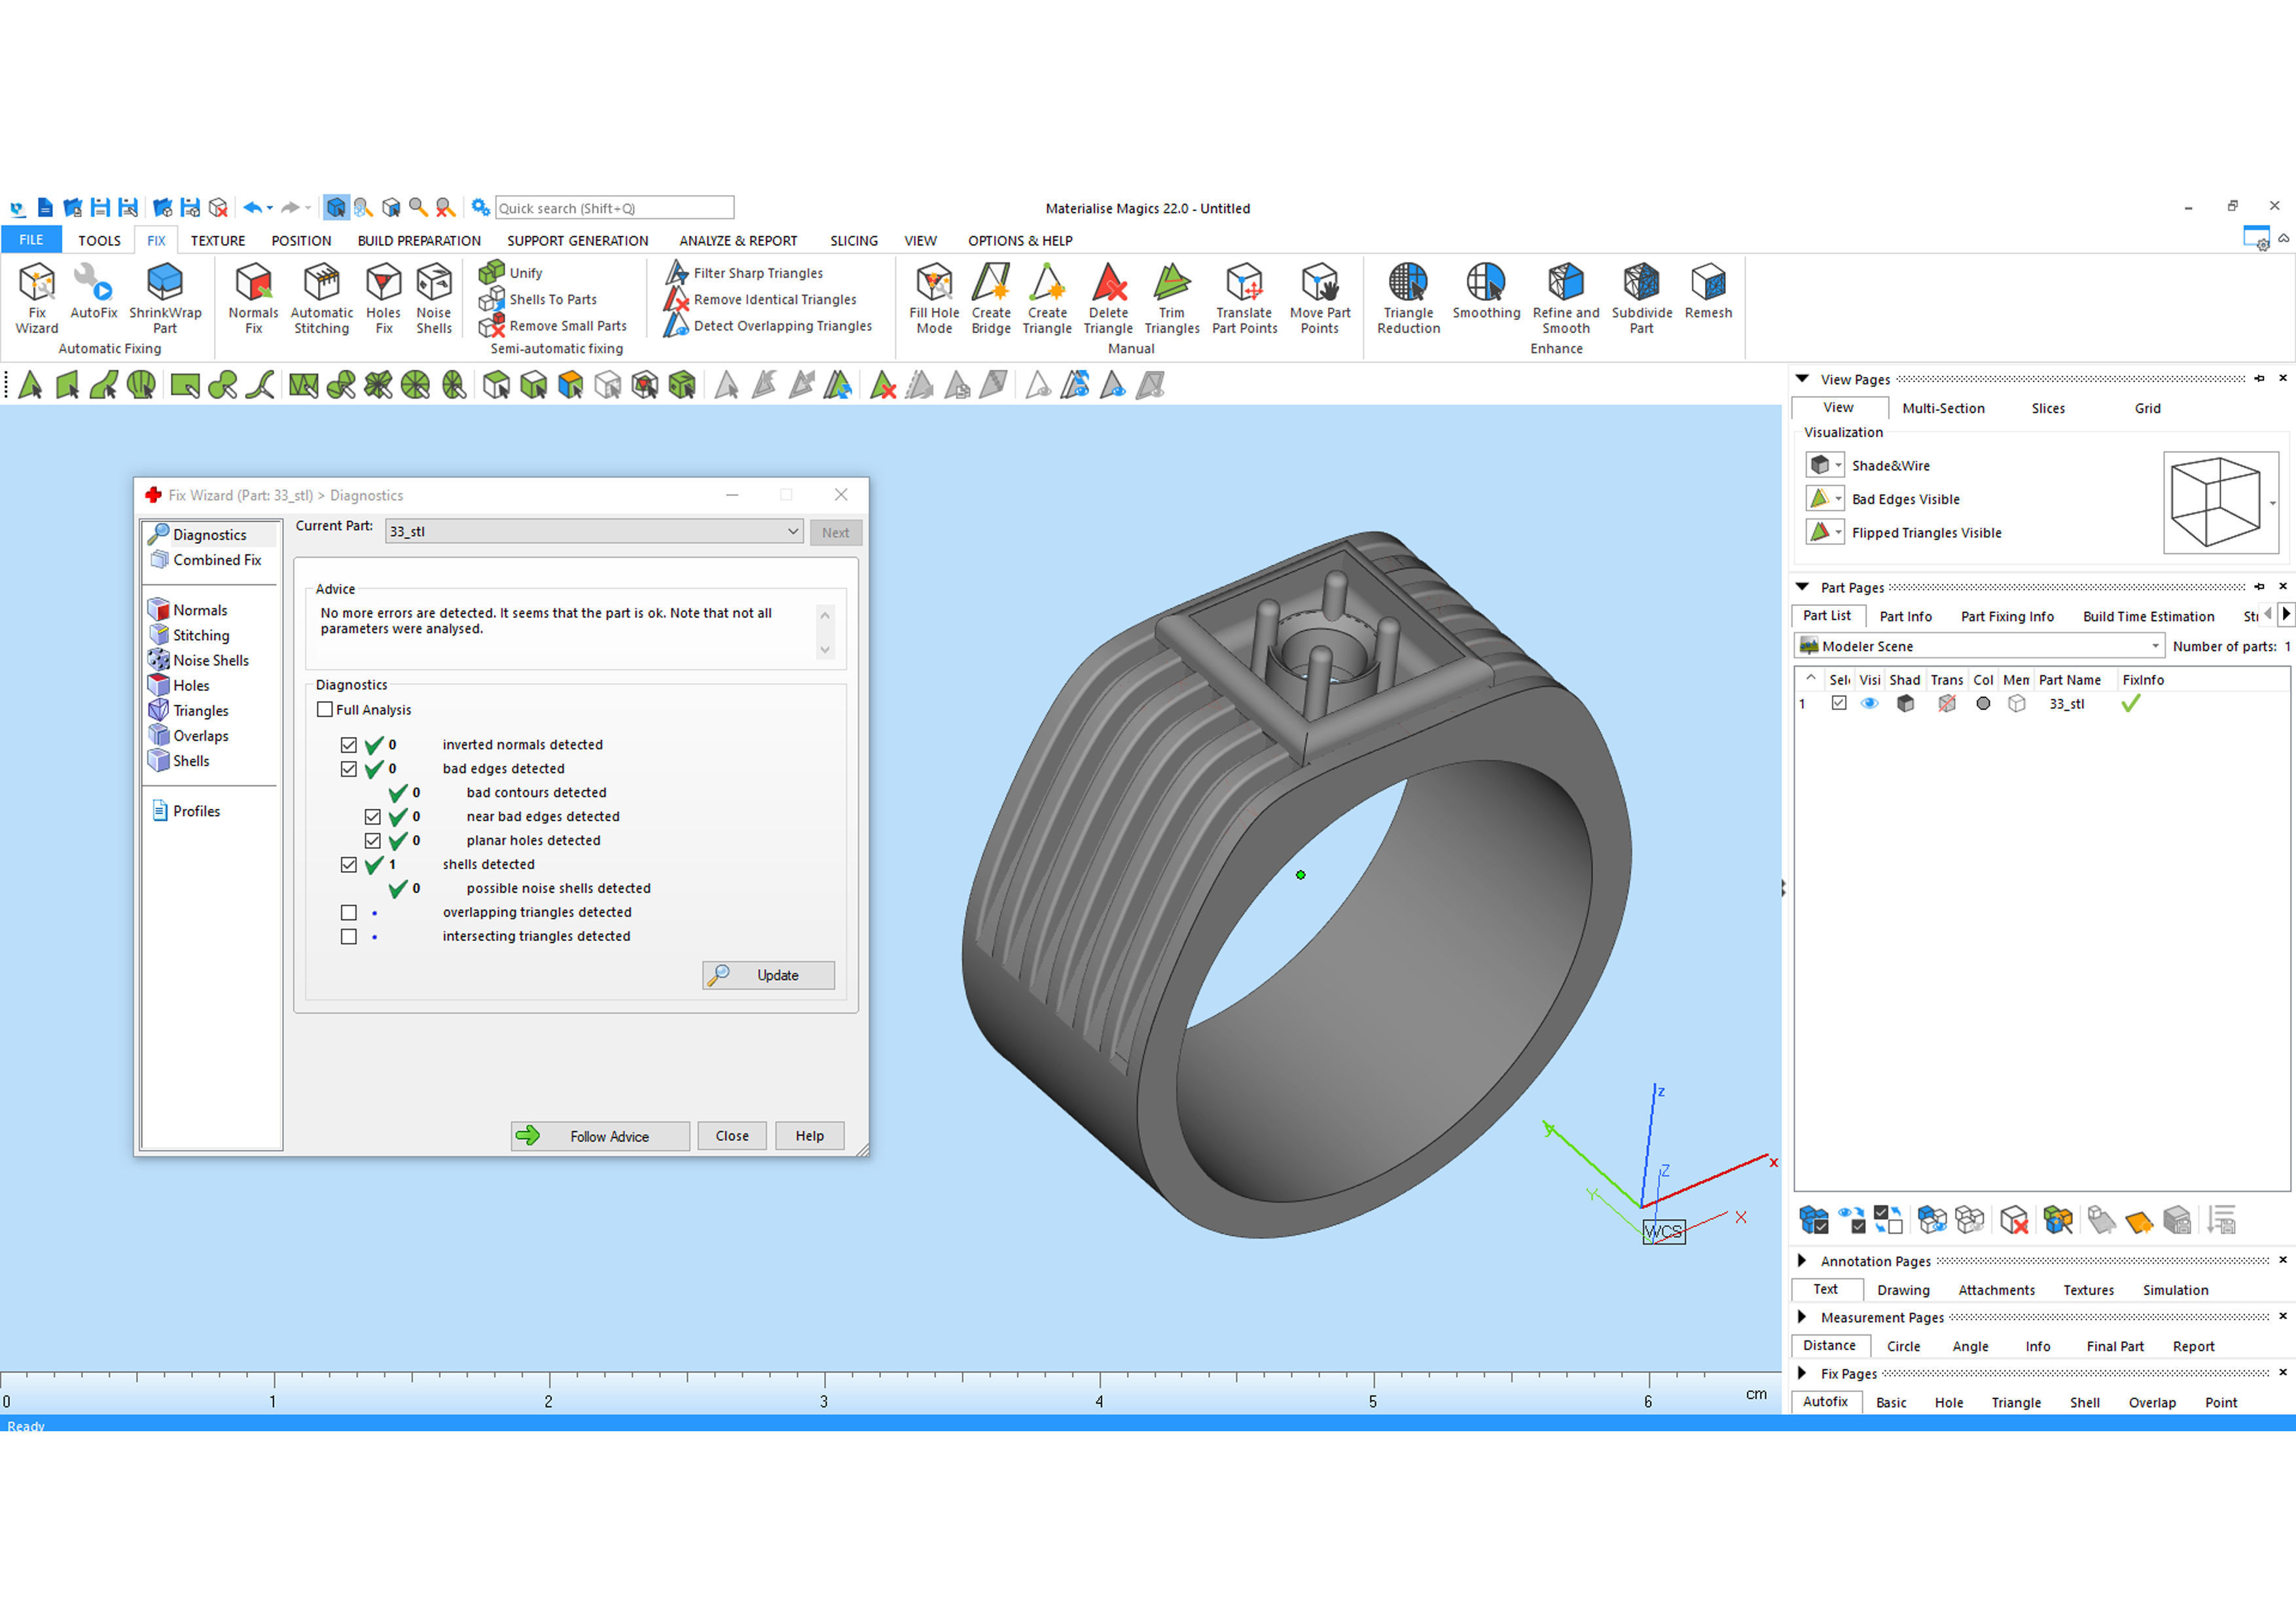Screen dimensions: 2296x1623
Task: Select the Trim Triangles tool
Action: (x=1172, y=298)
